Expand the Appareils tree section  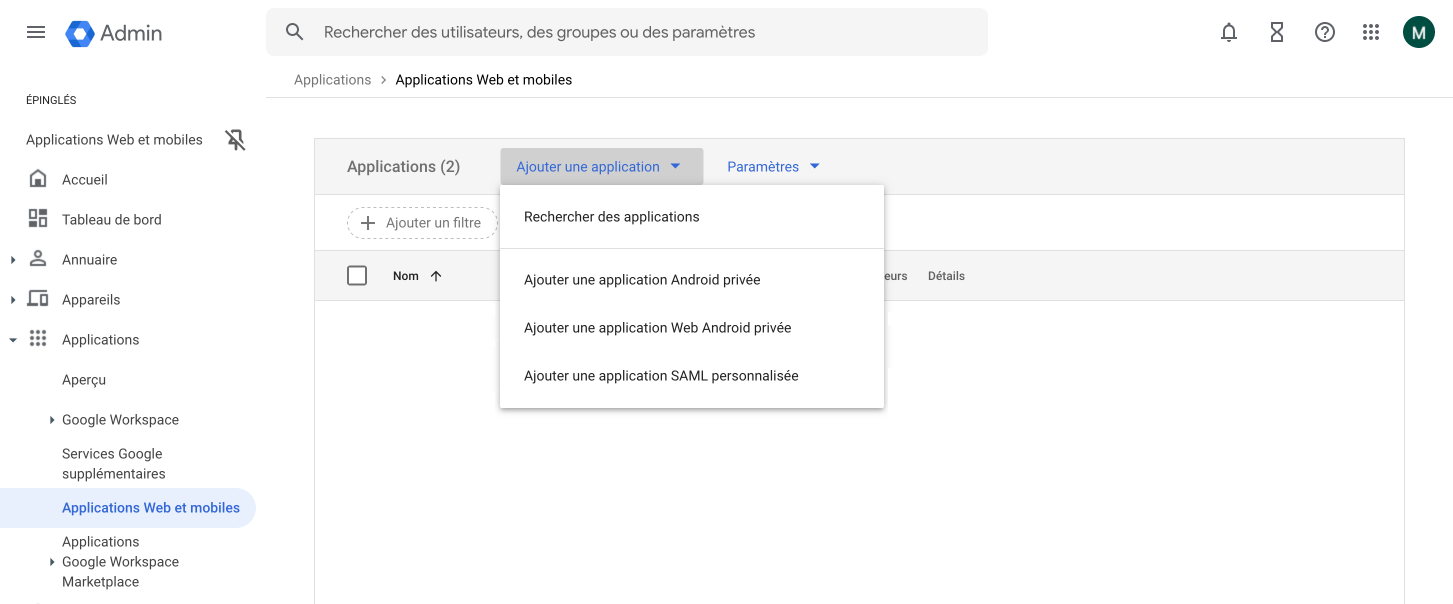click(x=13, y=300)
